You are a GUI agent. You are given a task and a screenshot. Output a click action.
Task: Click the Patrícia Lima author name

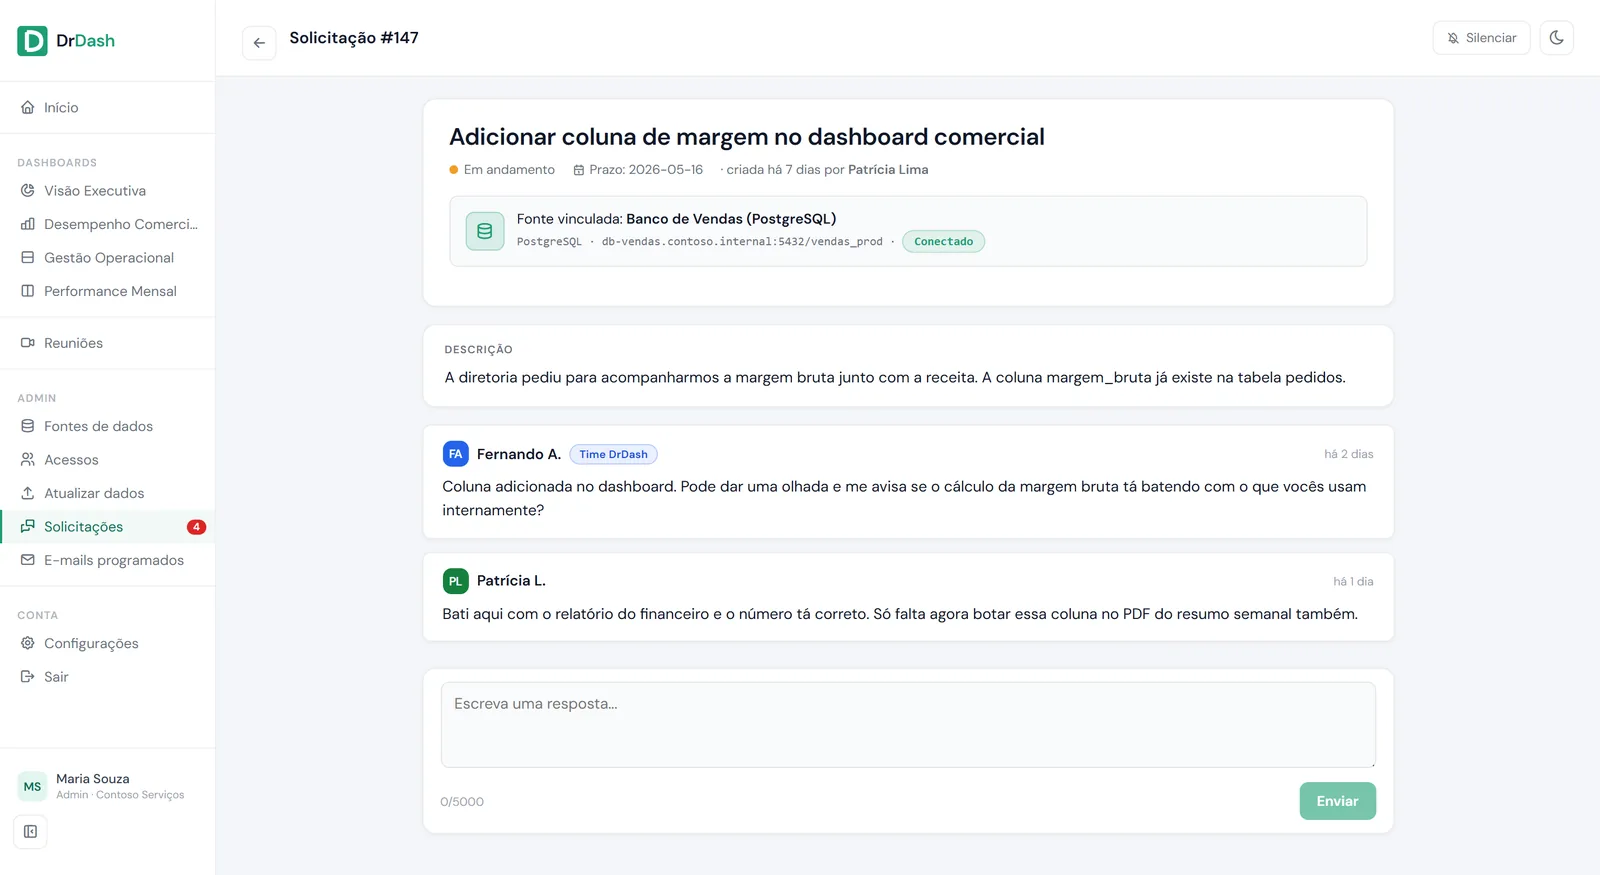click(x=888, y=170)
